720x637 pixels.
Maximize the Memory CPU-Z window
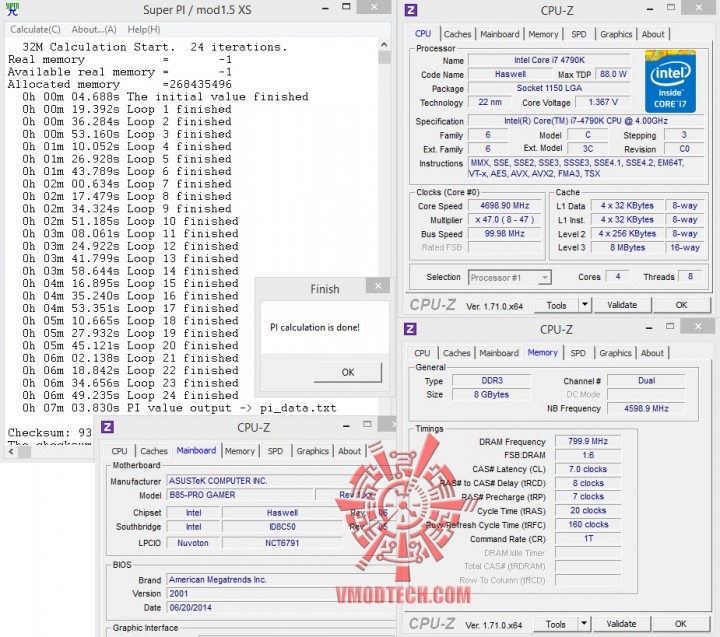(670, 327)
